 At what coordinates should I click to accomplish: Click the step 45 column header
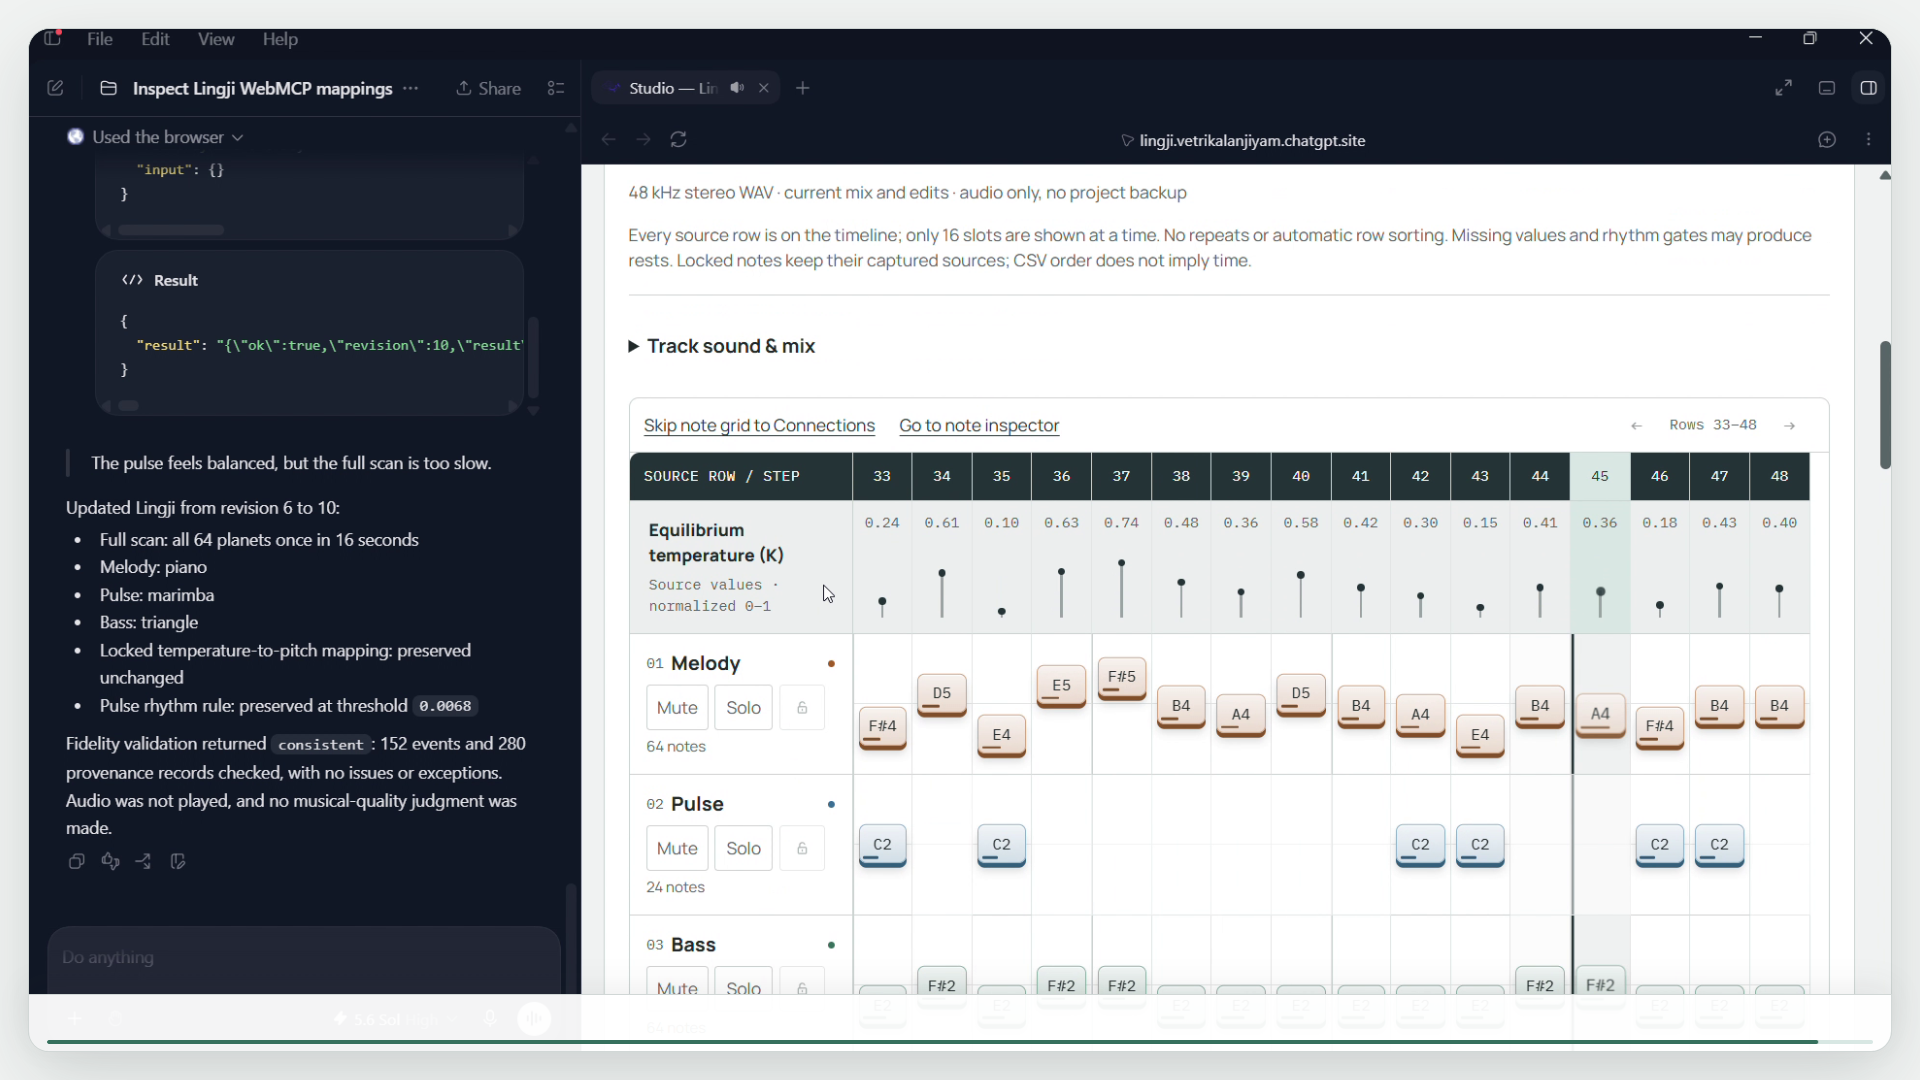pyautogui.click(x=1600, y=476)
